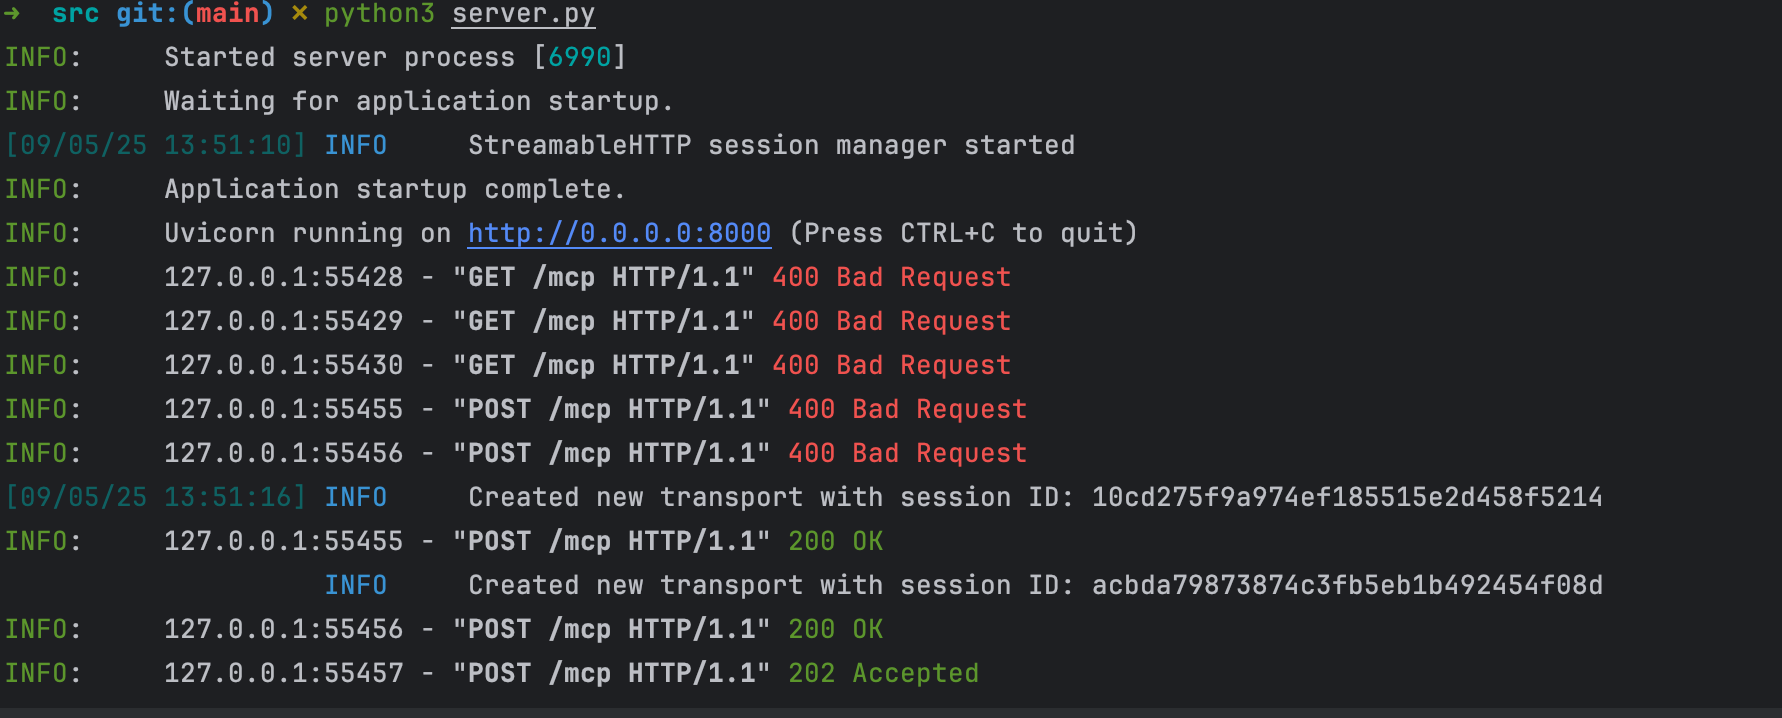Click StreamableHTTP session manager started message

(771, 145)
